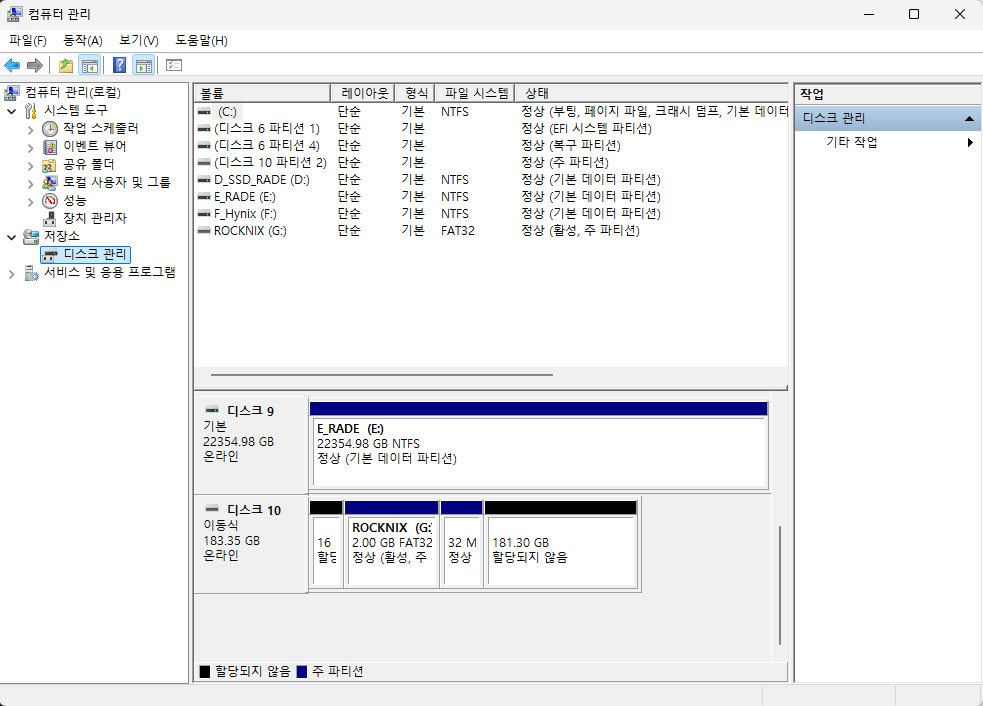
Task: Expand the 공유 폴더 node
Action: tap(30, 166)
